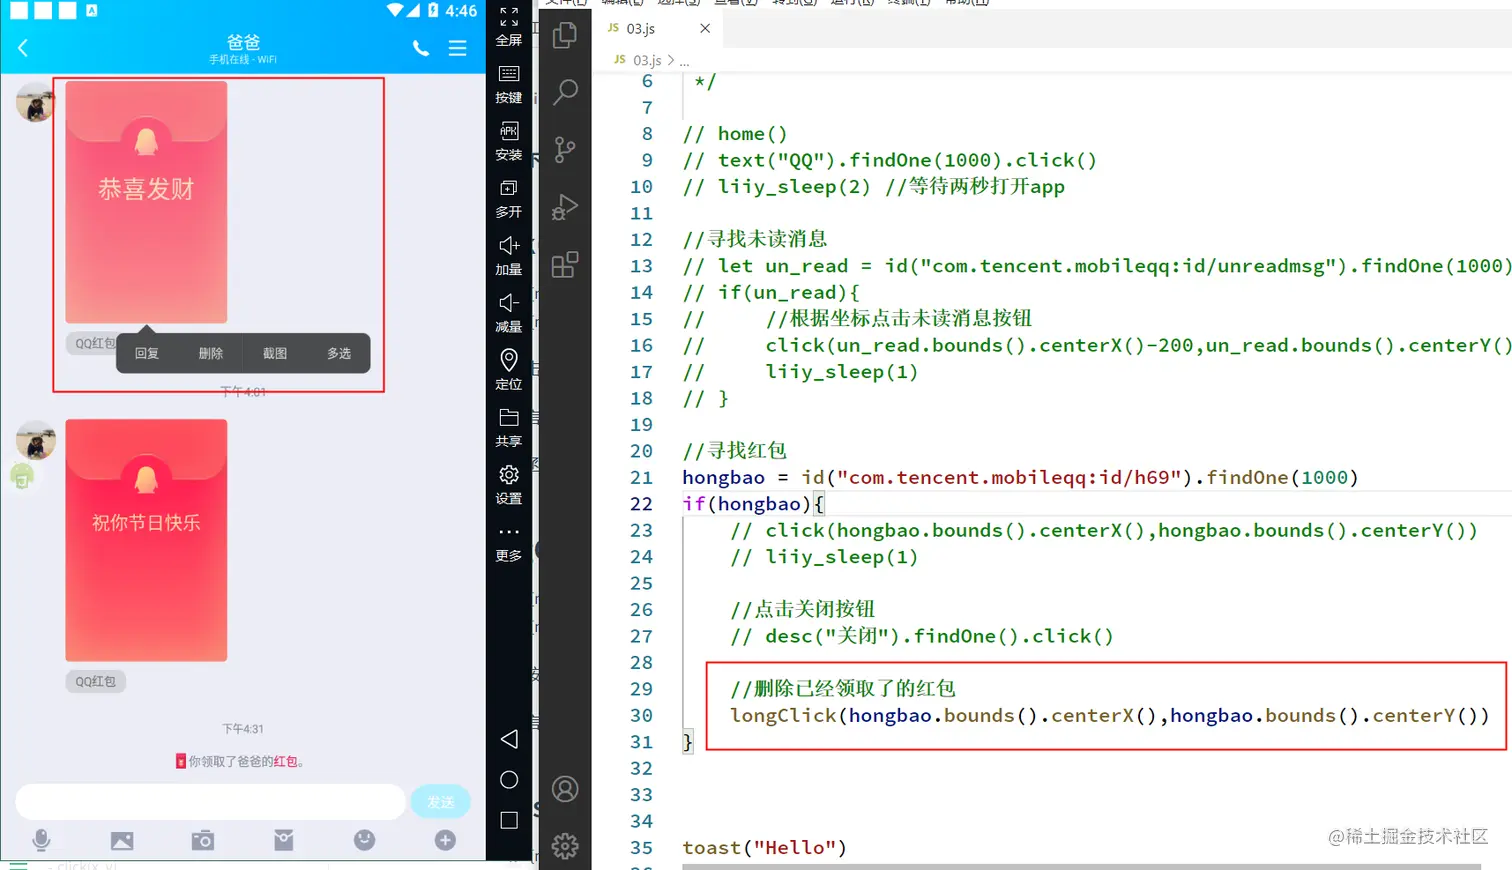The image size is (1512, 870).
Task: Open the 共享 shared folder tool
Action: click(x=509, y=428)
